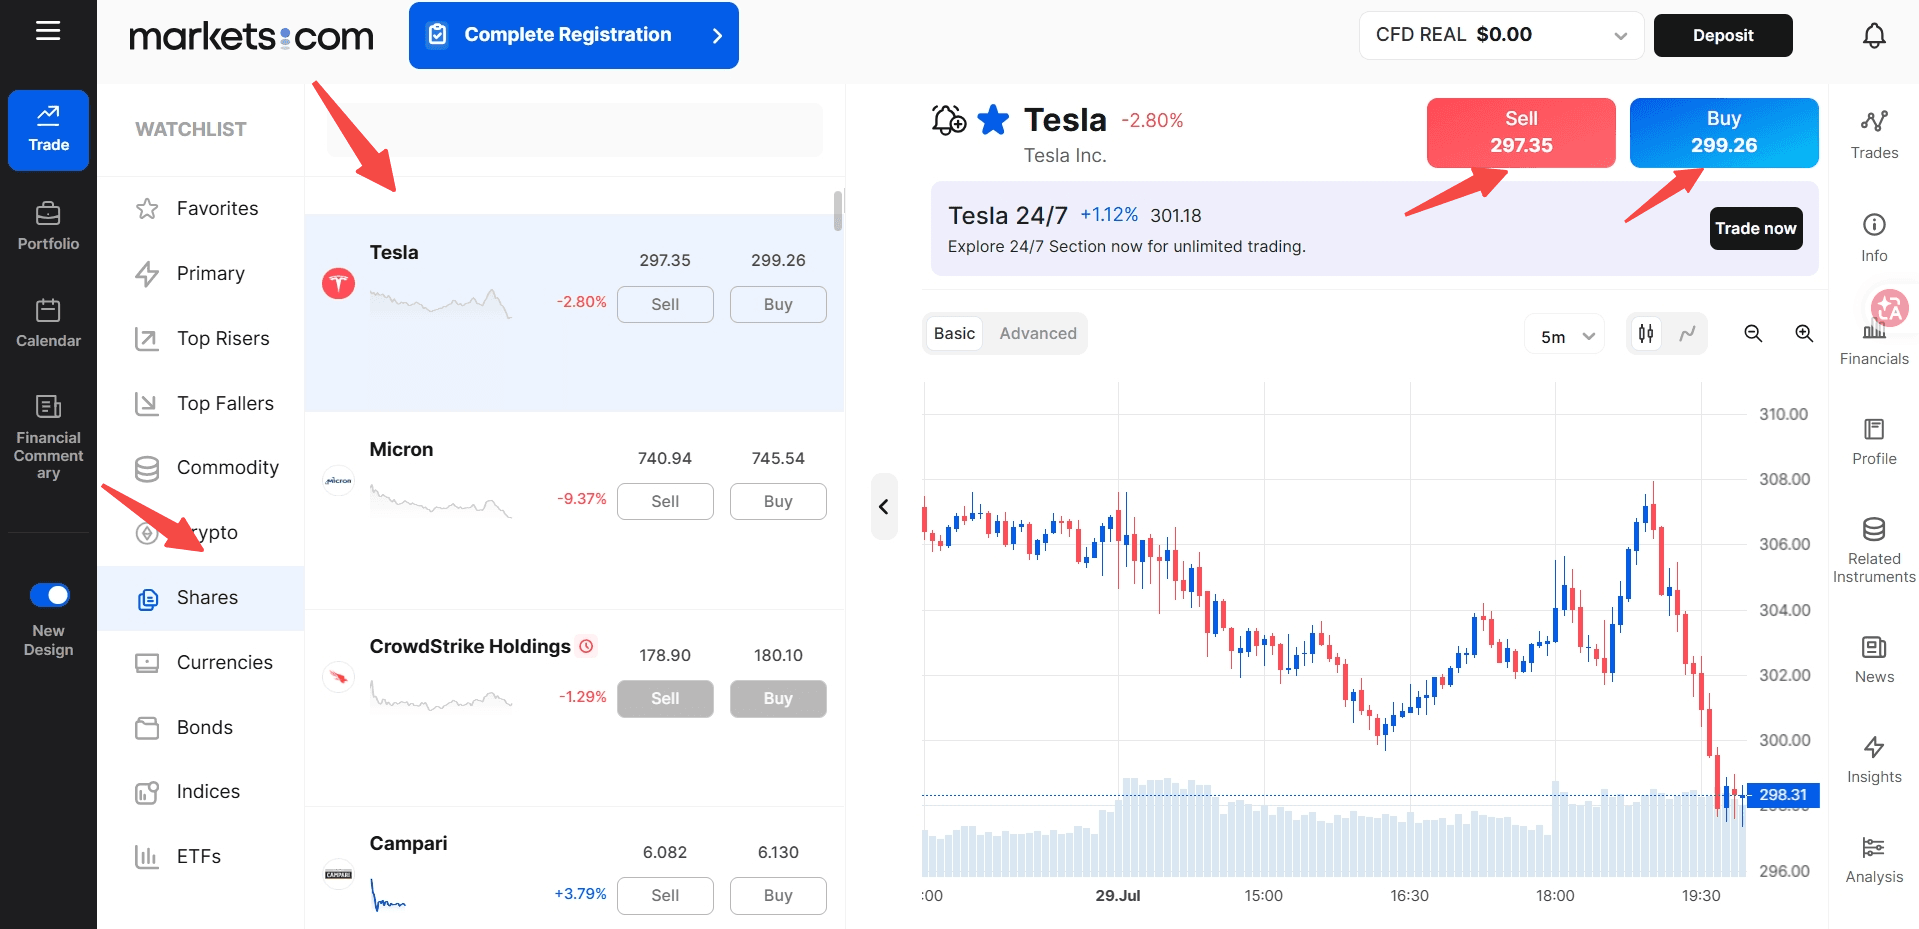Viewport: 1919px width, 929px height.
Task: Open the Trades panel icon
Action: 1874,134
